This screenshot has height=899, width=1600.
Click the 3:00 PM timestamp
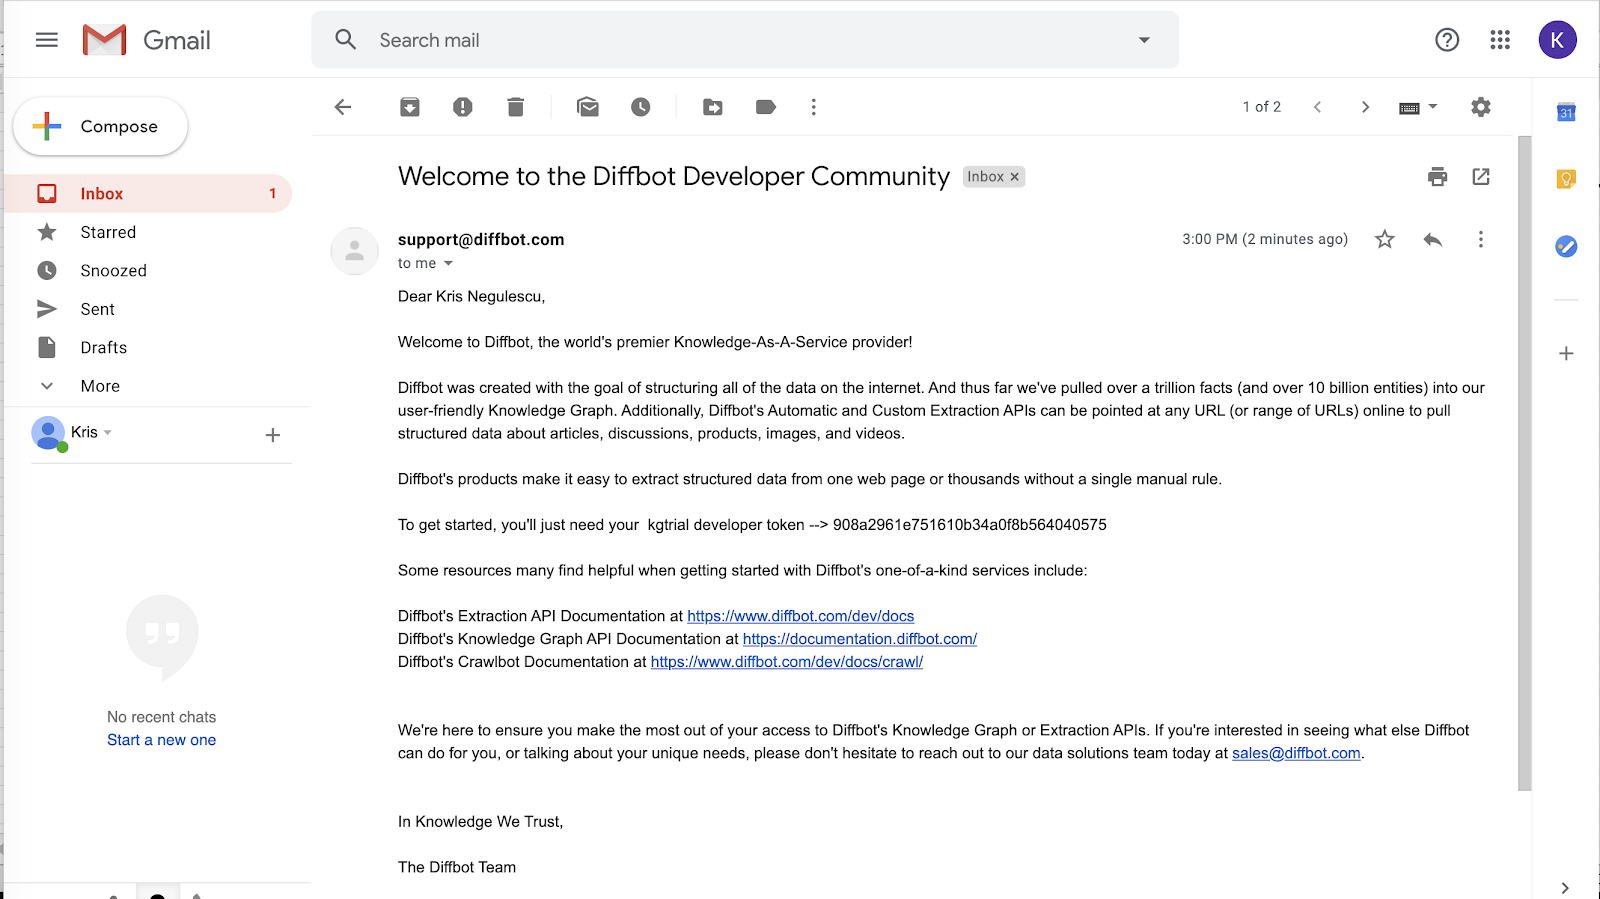(x=1265, y=239)
